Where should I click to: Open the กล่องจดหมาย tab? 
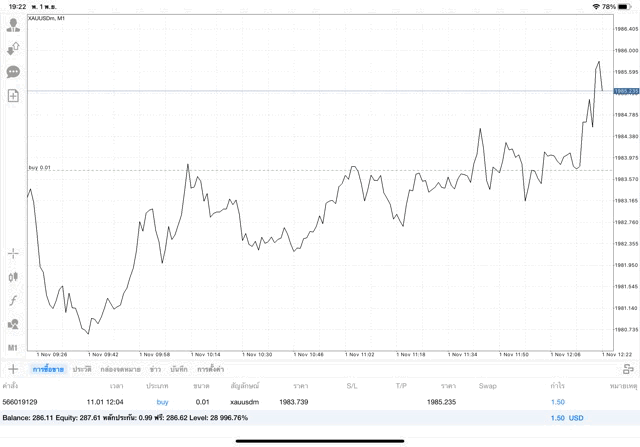click(120, 369)
